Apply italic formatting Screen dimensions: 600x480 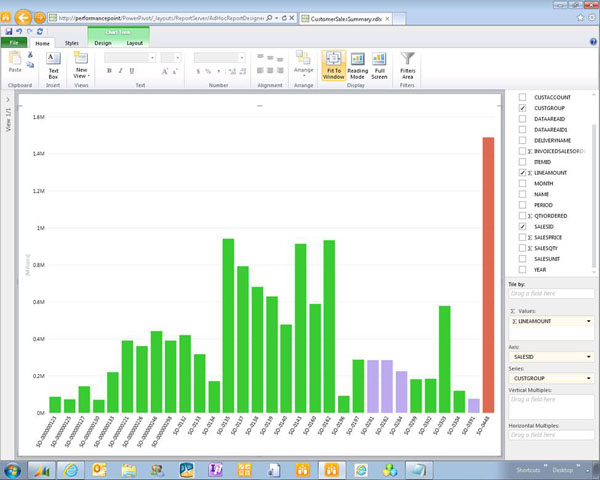[x=121, y=71]
